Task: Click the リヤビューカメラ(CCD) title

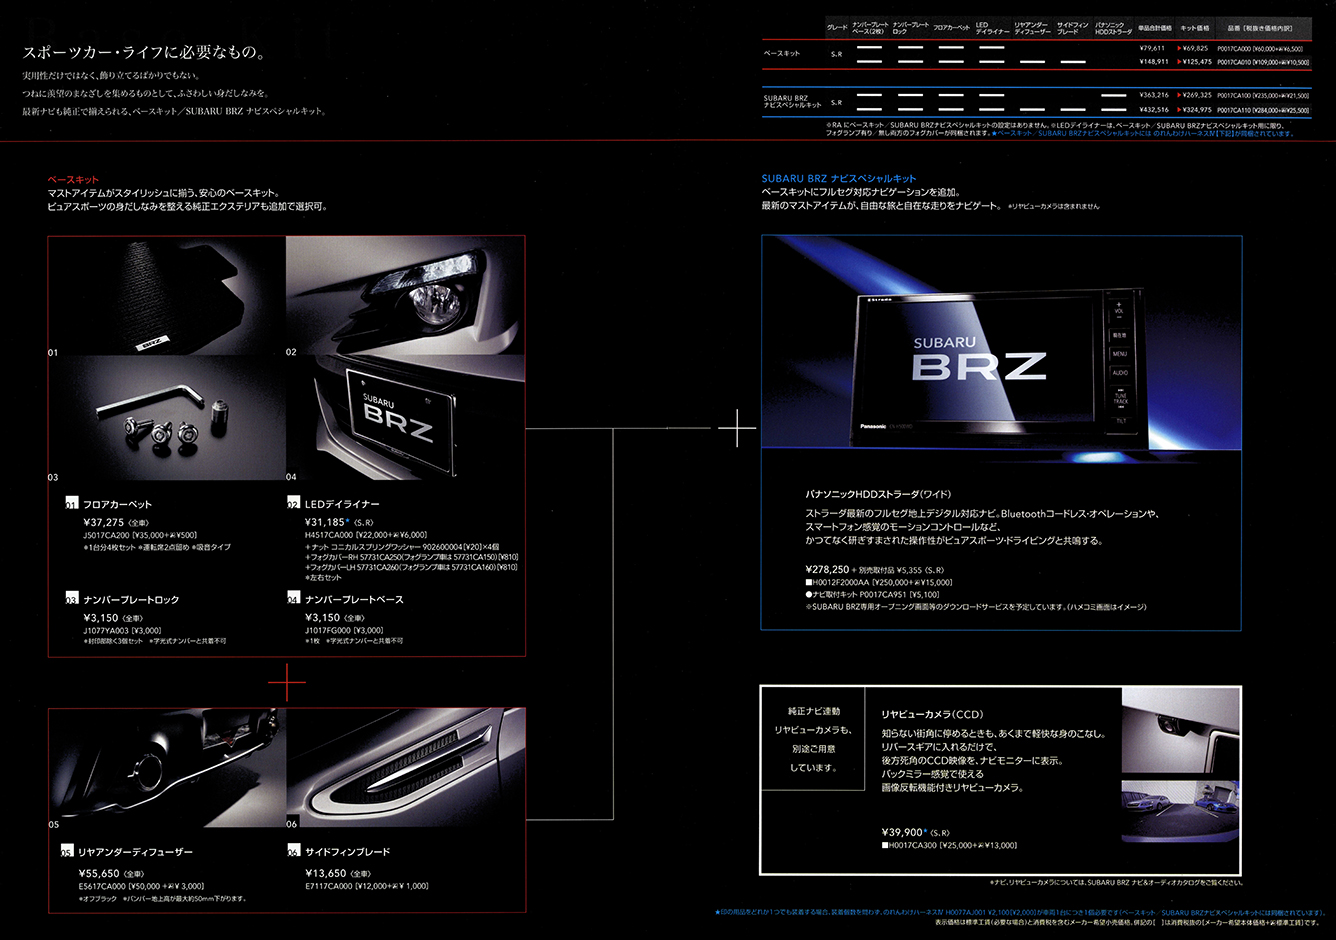Action: 932,714
